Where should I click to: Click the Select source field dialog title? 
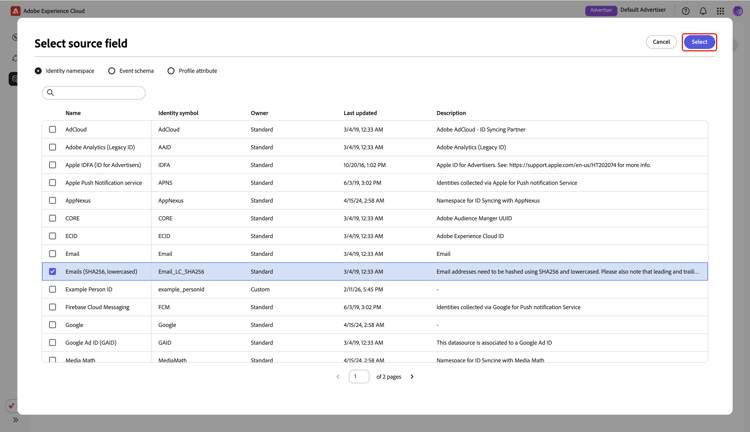pyautogui.click(x=81, y=44)
